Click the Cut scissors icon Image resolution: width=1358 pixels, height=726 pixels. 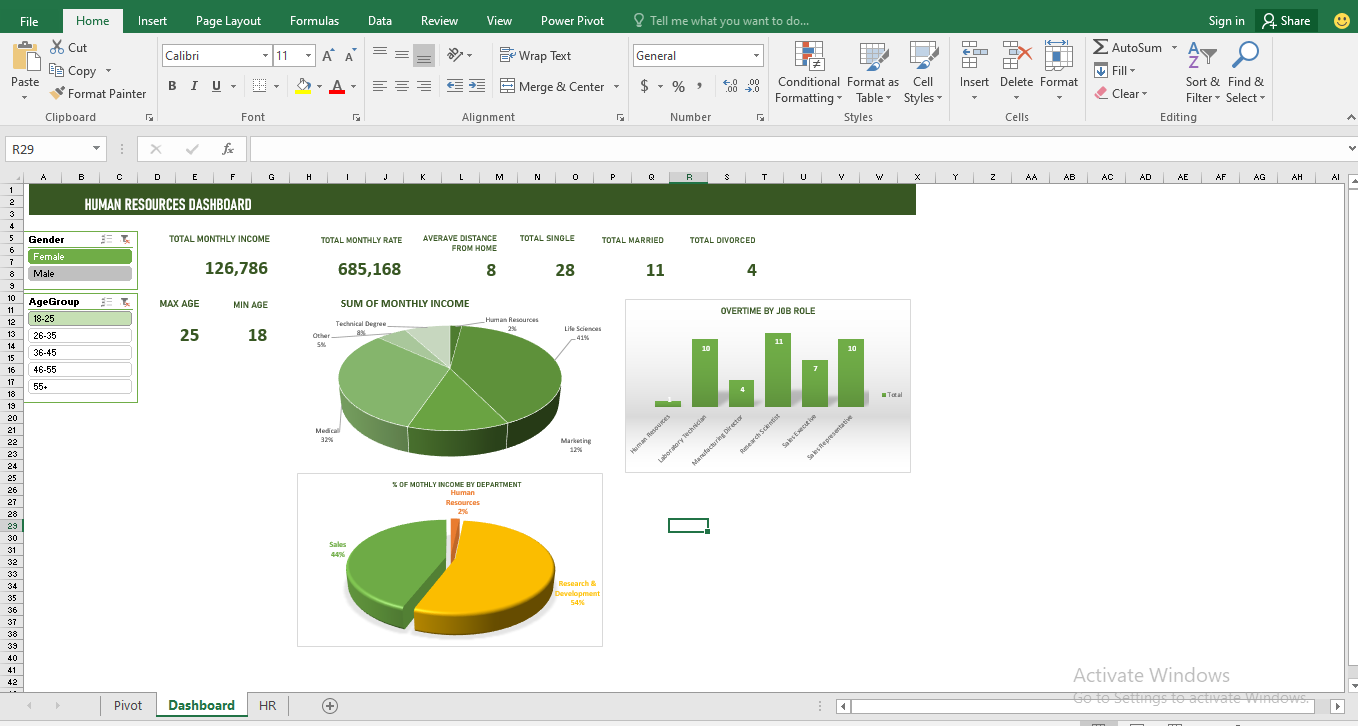(x=56, y=47)
